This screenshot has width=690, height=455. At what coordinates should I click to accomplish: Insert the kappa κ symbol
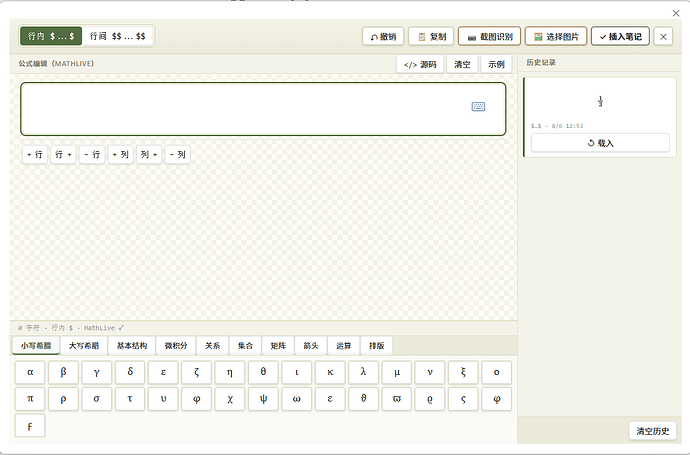tap(330, 372)
